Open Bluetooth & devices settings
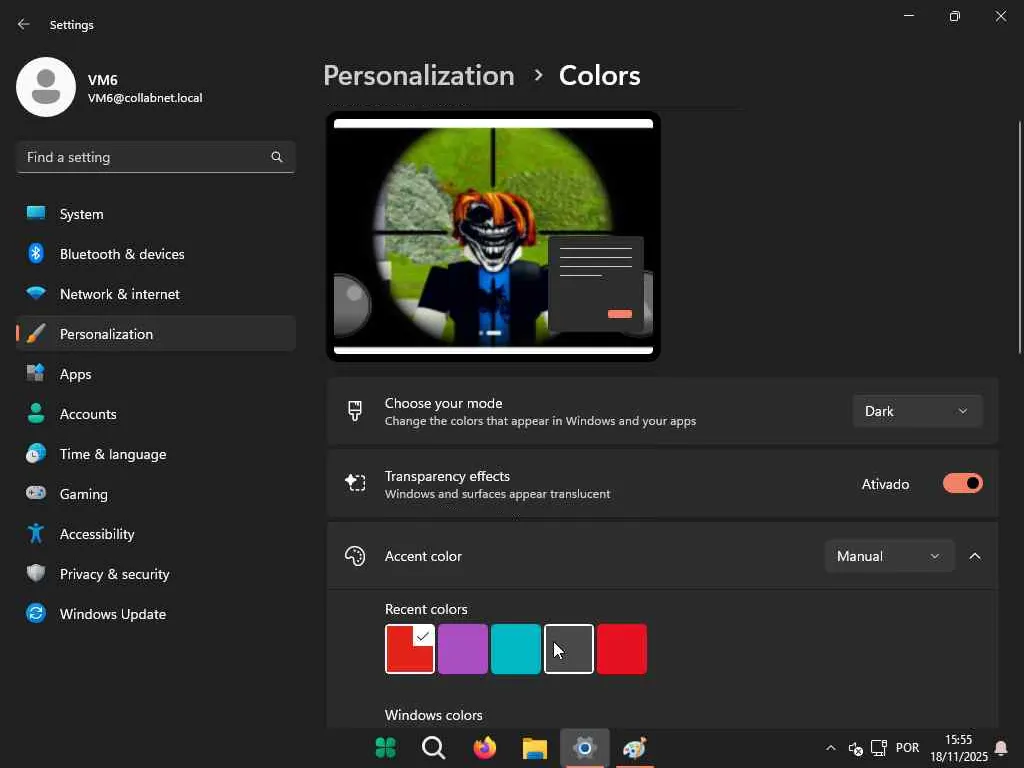 point(155,253)
